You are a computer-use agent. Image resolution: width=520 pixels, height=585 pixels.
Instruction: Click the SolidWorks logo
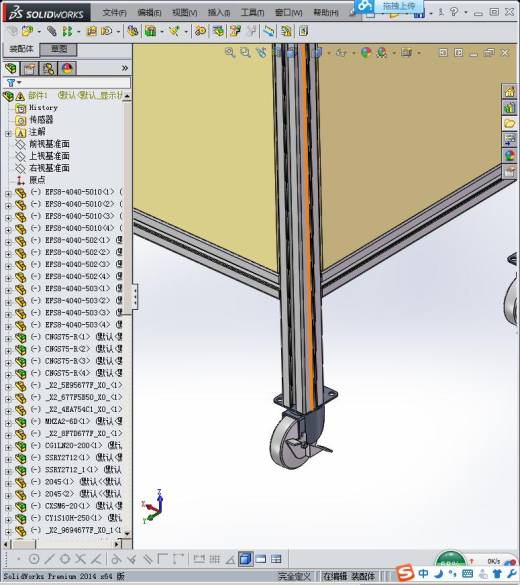[46, 13]
